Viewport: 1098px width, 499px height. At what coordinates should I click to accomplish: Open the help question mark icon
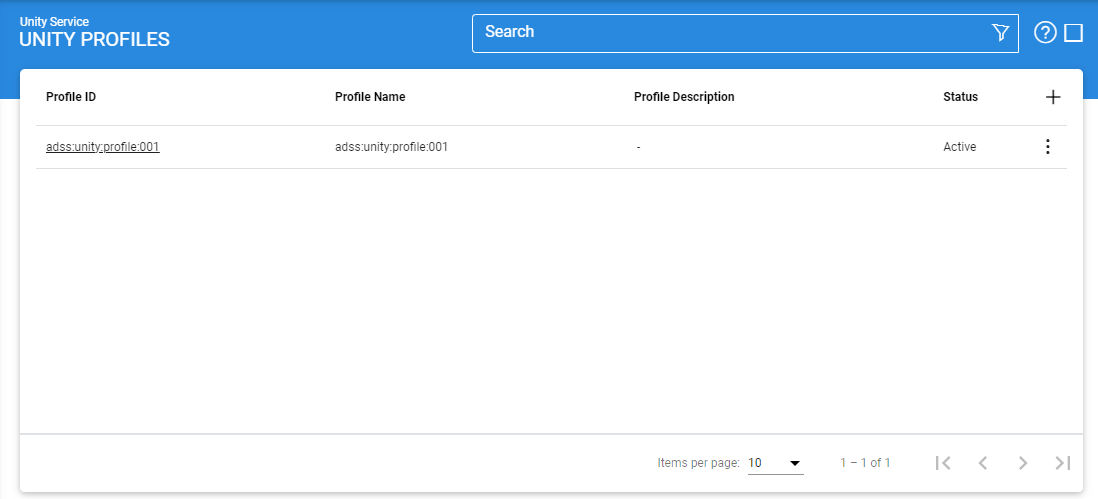coord(1045,33)
